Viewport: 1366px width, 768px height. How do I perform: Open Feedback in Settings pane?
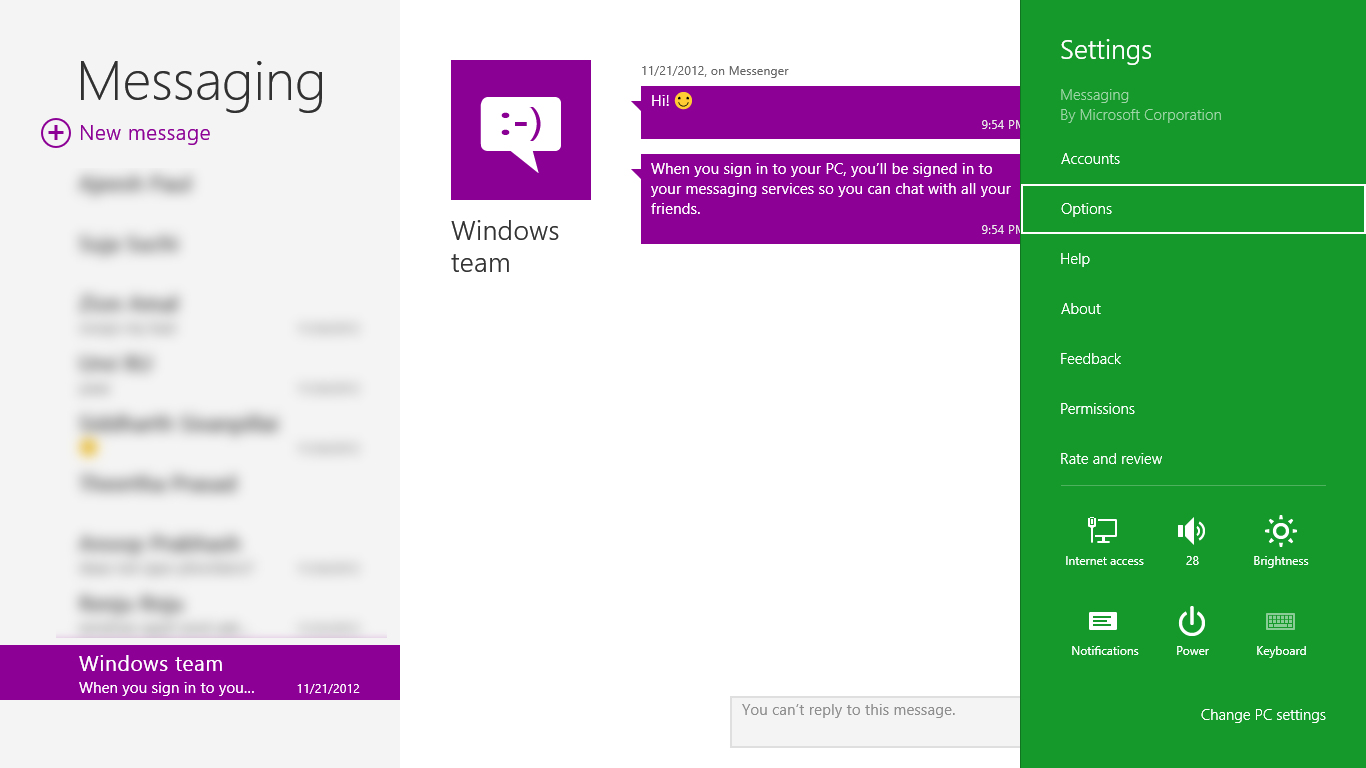click(x=1193, y=359)
